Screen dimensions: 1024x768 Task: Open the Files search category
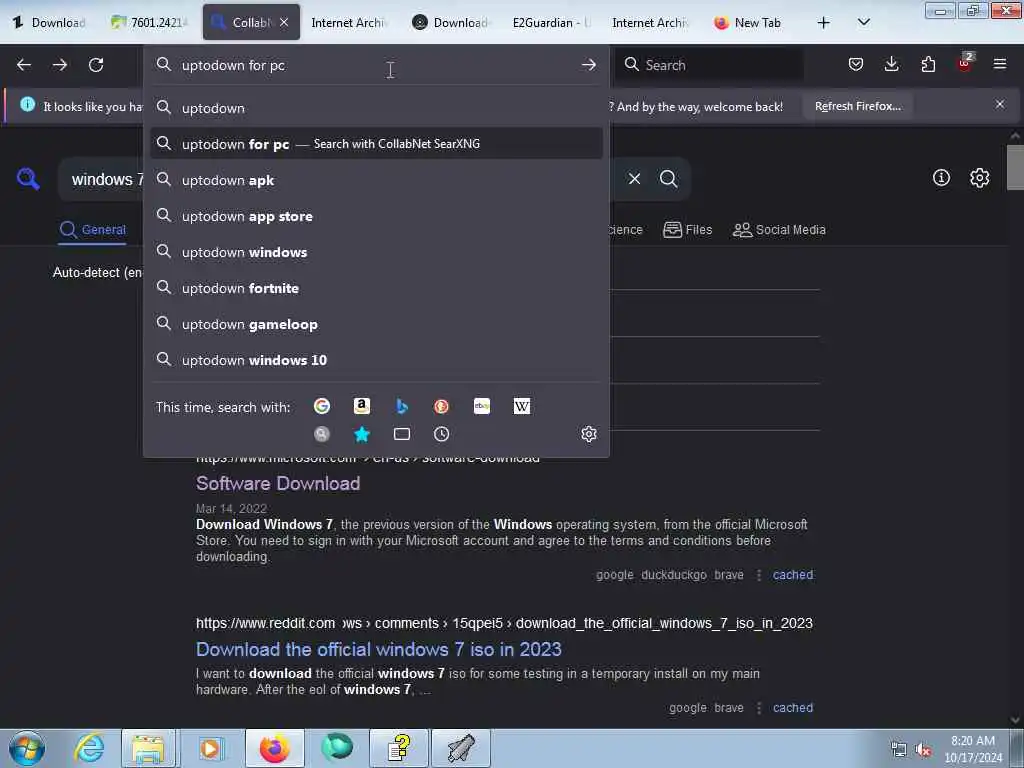(x=687, y=230)
